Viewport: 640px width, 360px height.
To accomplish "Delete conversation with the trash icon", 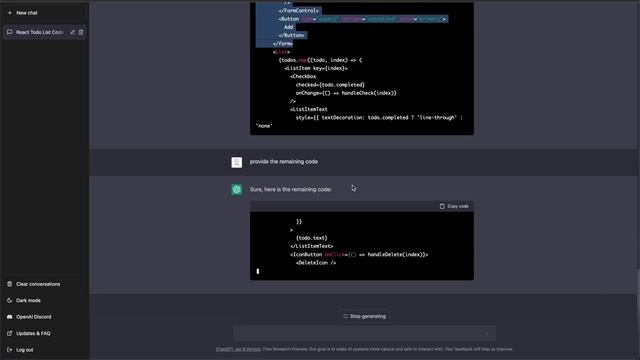I will [x=81, y=32].
